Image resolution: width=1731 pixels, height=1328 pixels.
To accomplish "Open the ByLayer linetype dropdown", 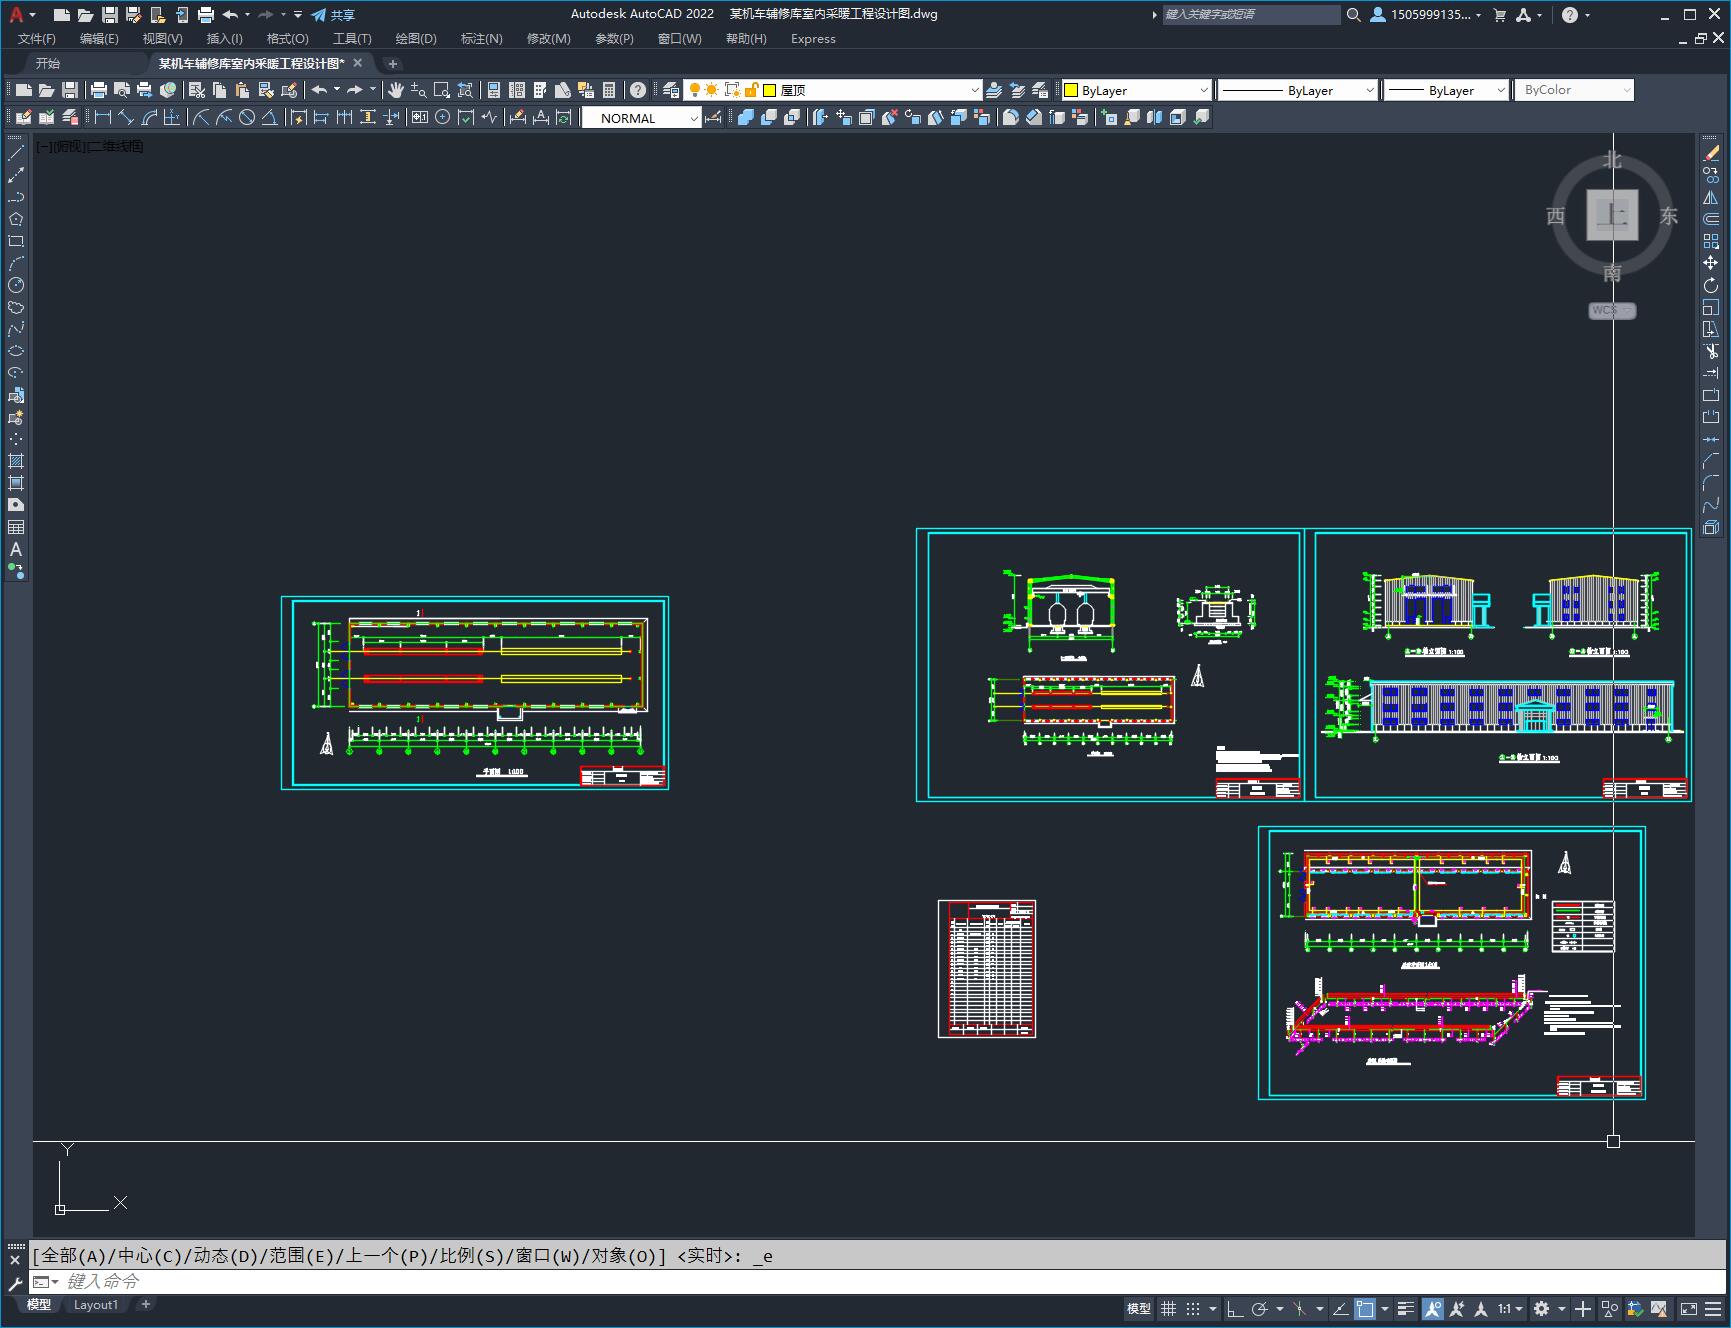I will click(x=1297, y=90).
